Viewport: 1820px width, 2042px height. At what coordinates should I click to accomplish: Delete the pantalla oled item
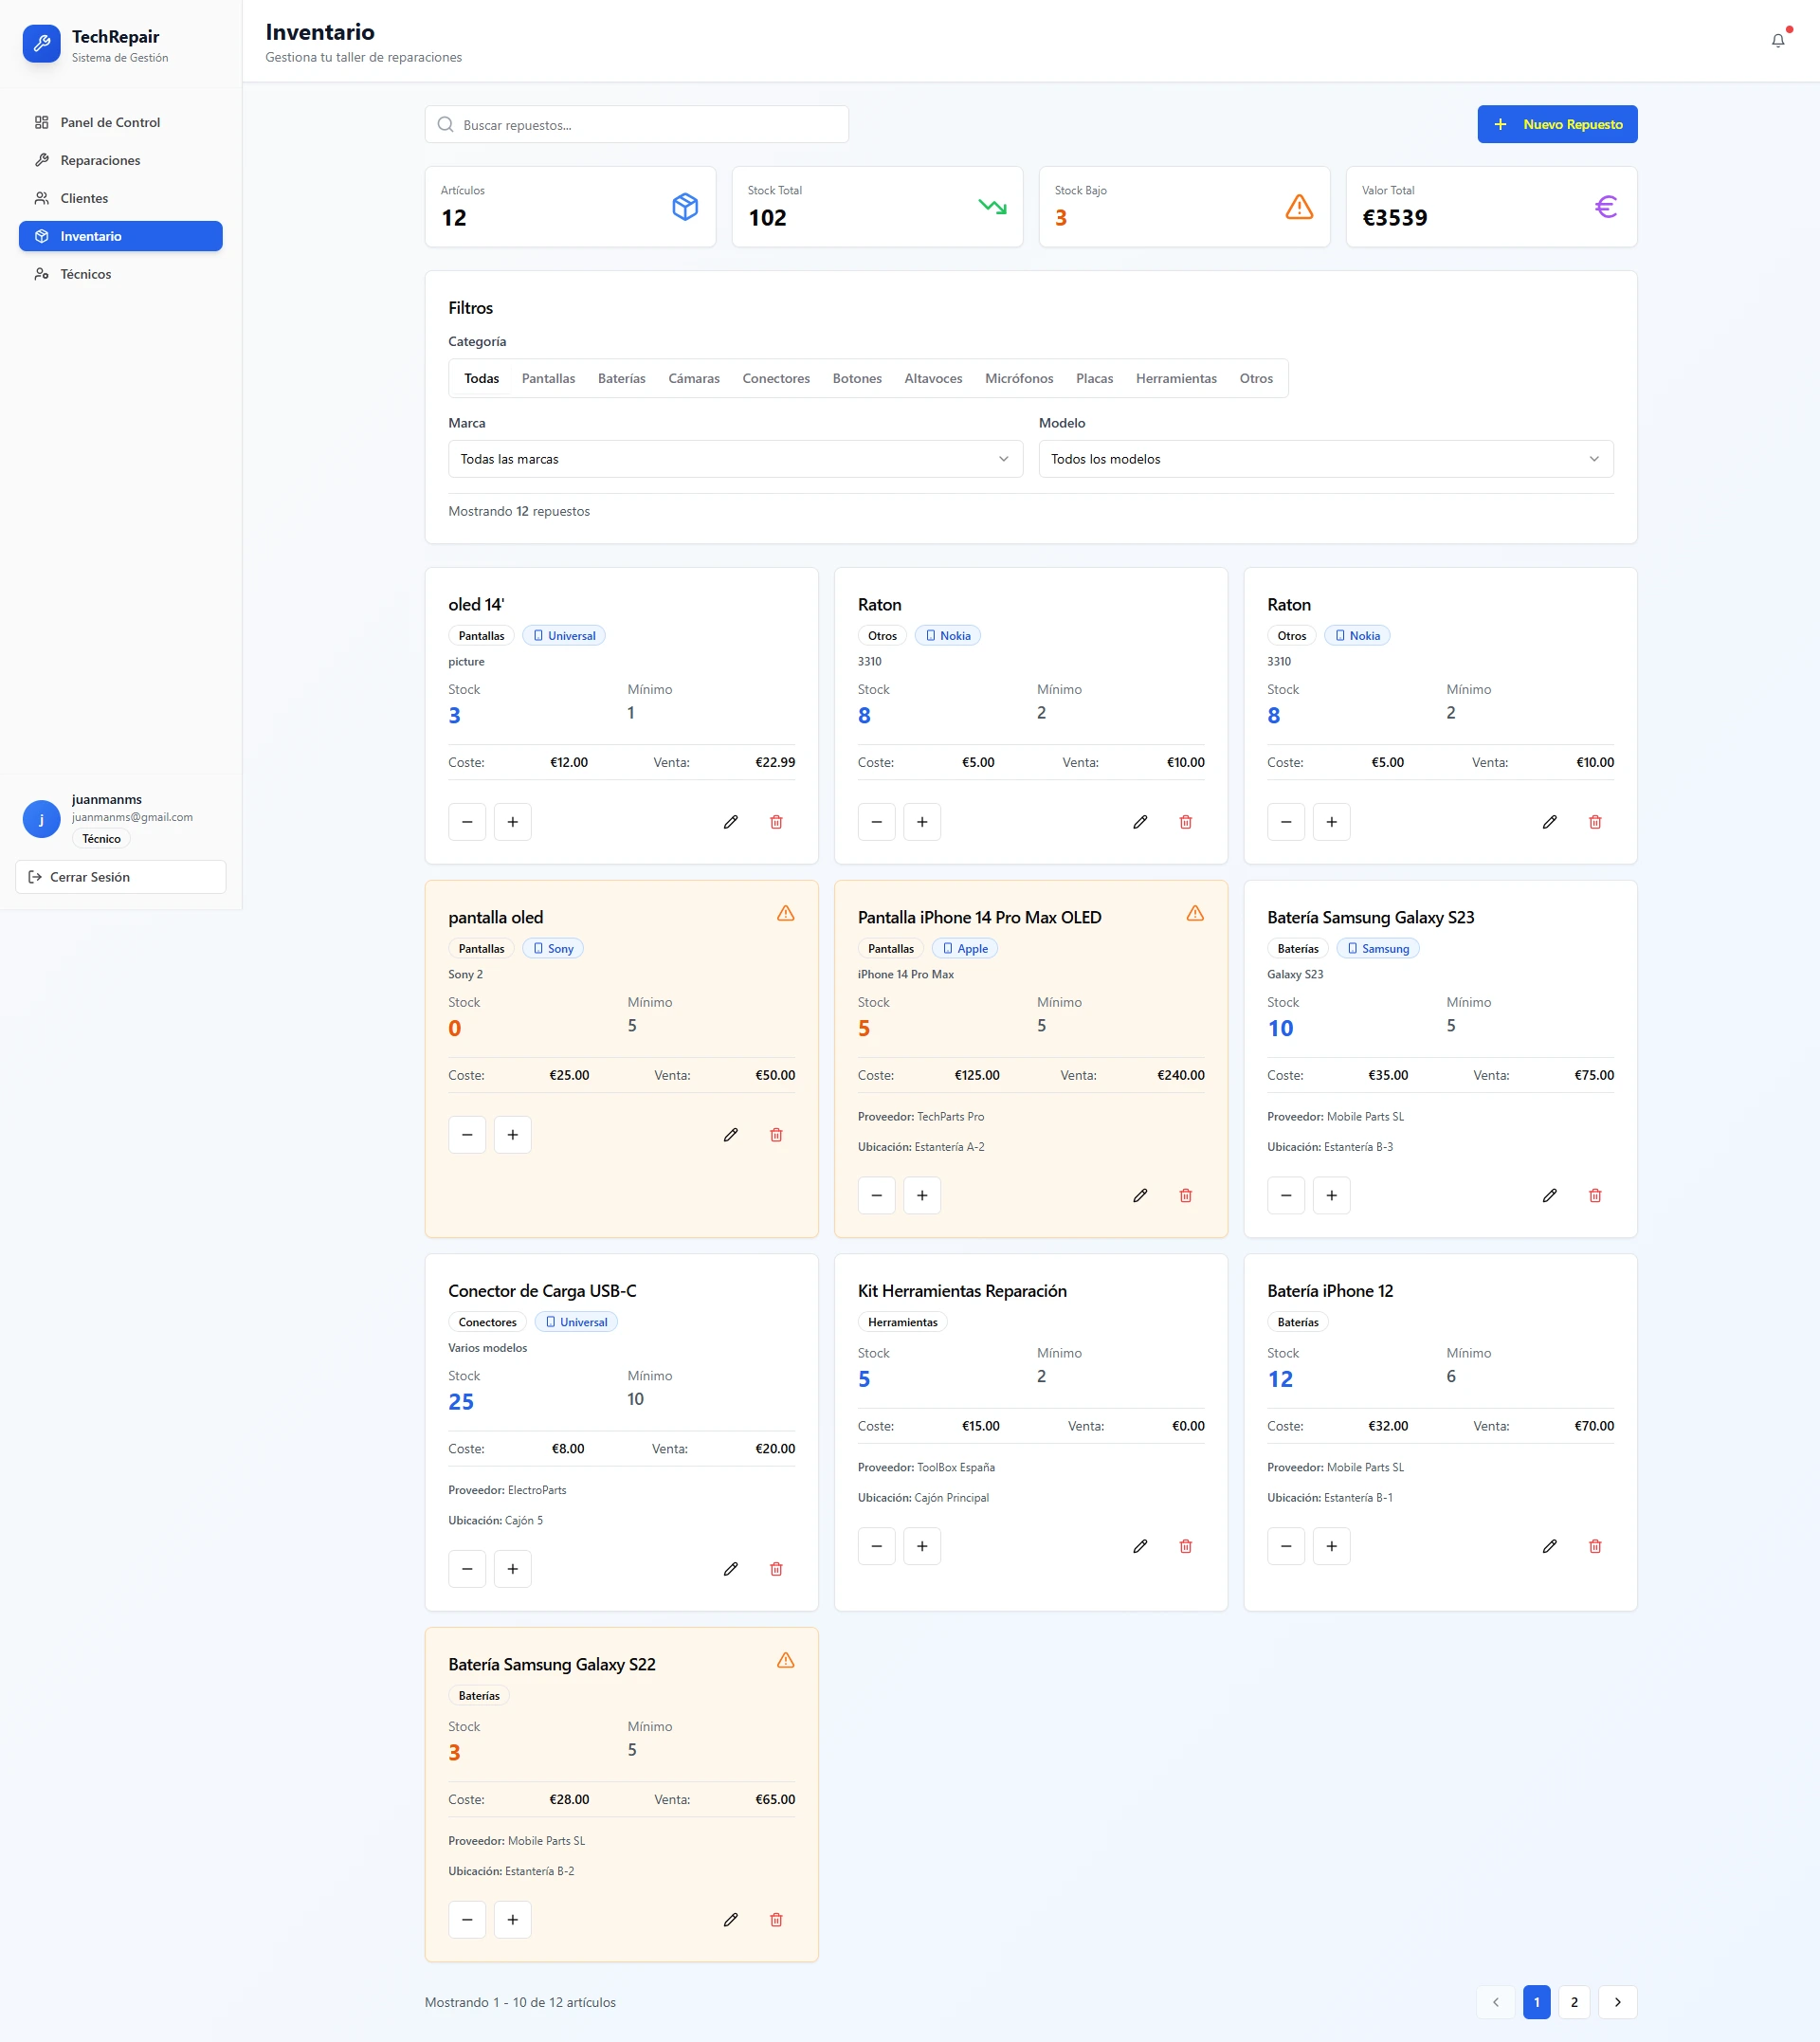tap(776, 1135)
